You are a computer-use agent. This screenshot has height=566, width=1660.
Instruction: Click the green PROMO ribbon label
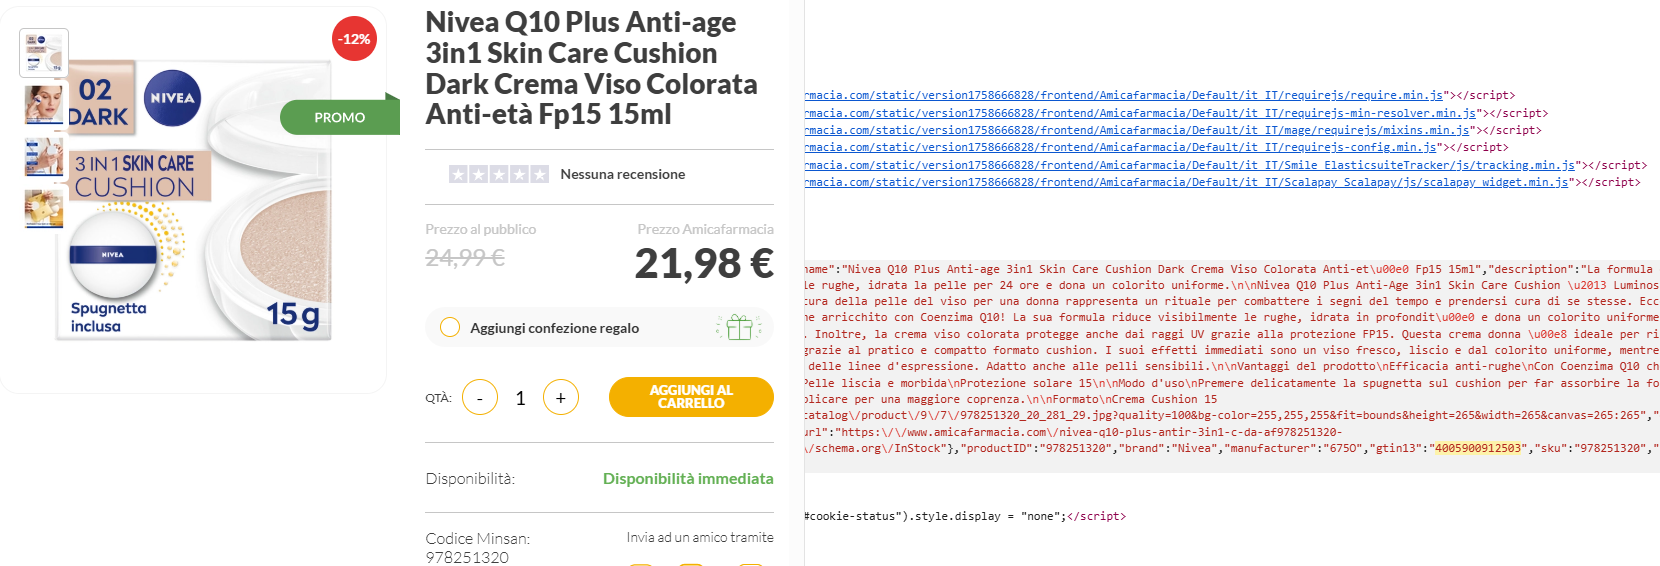pos(340,117)
